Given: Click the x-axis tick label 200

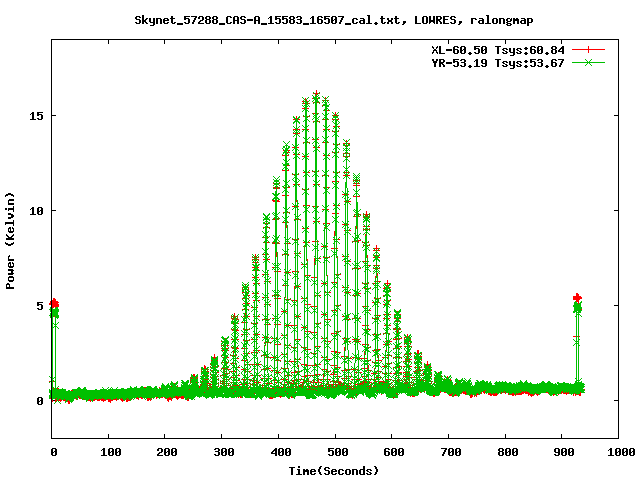Looking at the screenshot, I should coord(167,452).
